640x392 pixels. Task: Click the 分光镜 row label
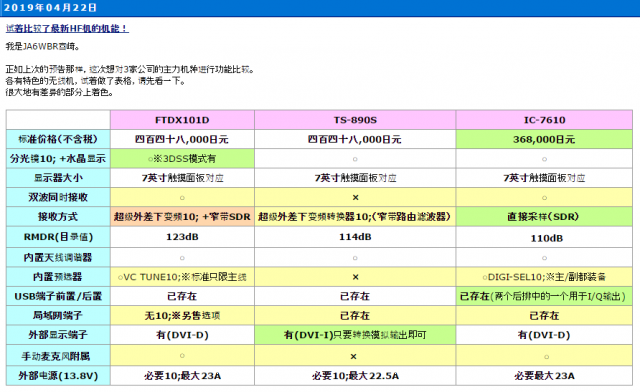click(x=58, y=158)
